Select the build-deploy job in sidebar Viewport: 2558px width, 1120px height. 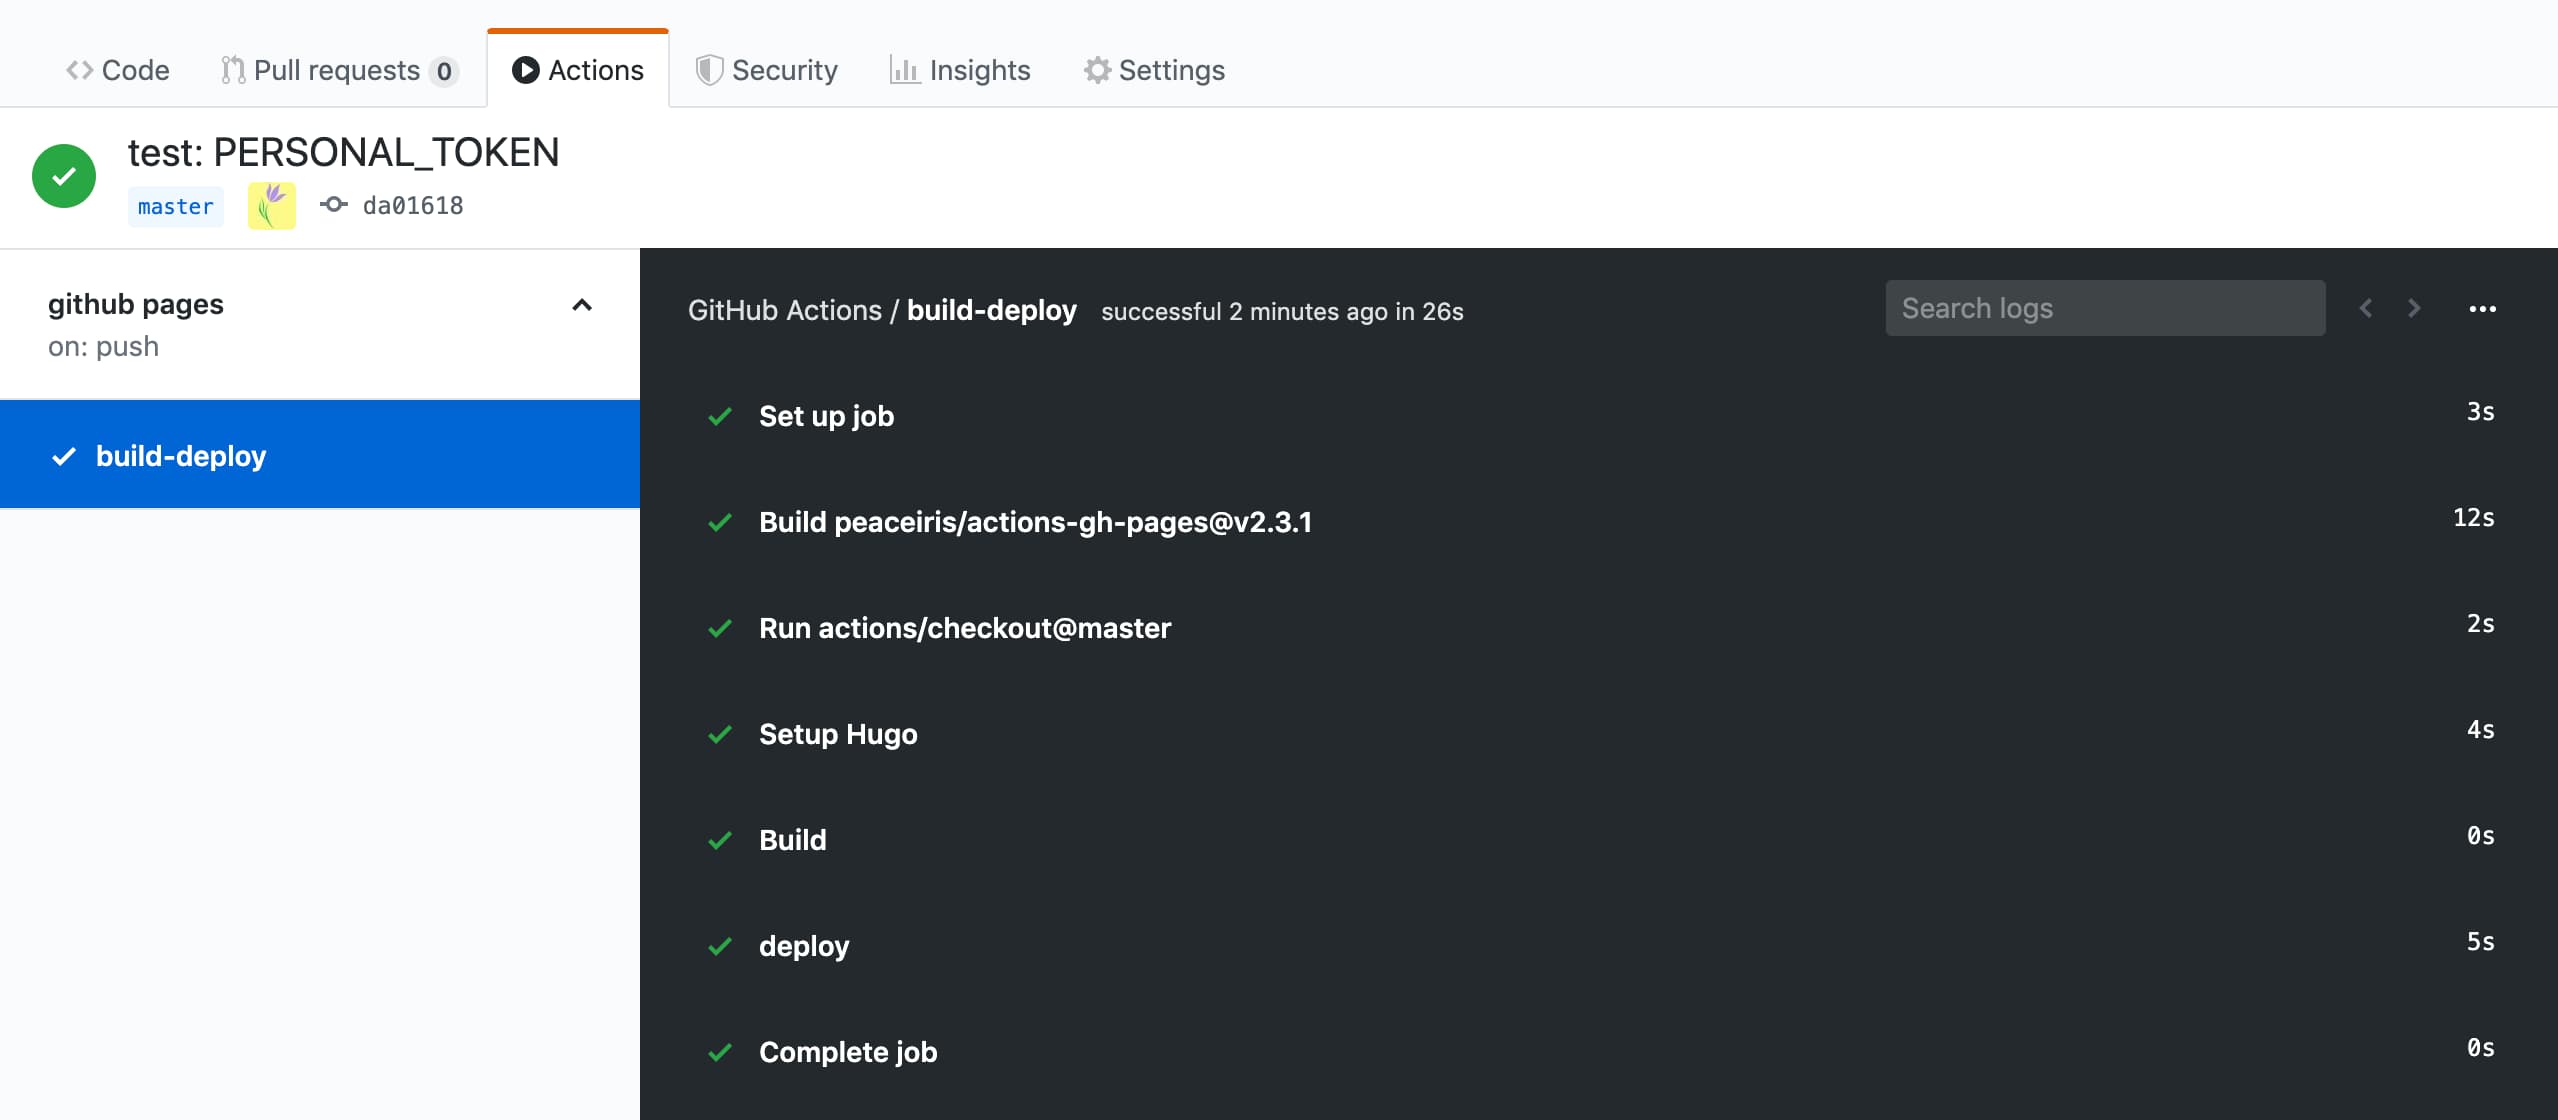[x=181, y=456]
